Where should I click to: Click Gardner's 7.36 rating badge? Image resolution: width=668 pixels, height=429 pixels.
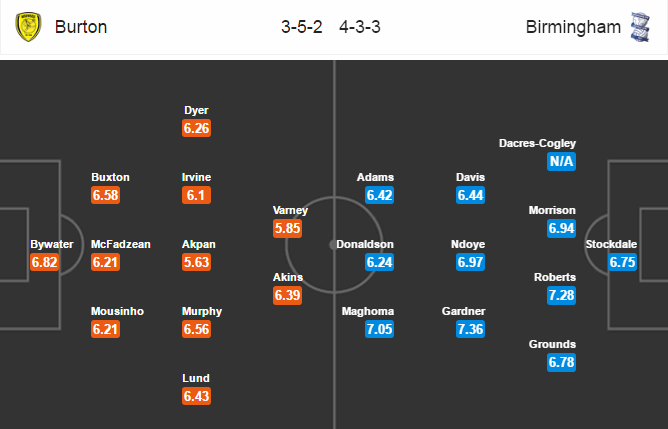(x=470, y=329)
